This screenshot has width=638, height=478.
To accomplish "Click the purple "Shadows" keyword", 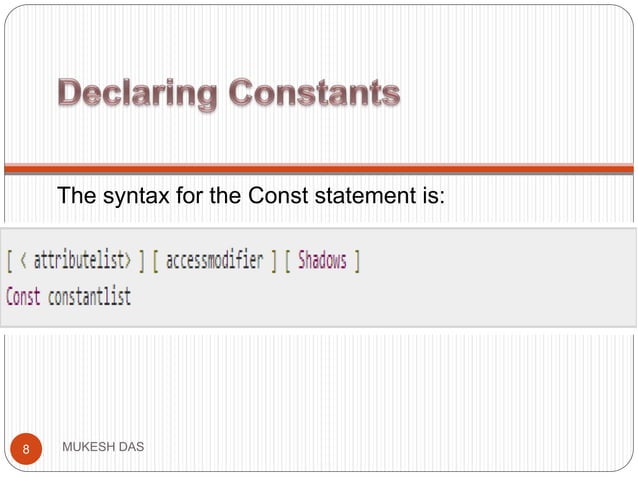I will (x=322, y=261).
